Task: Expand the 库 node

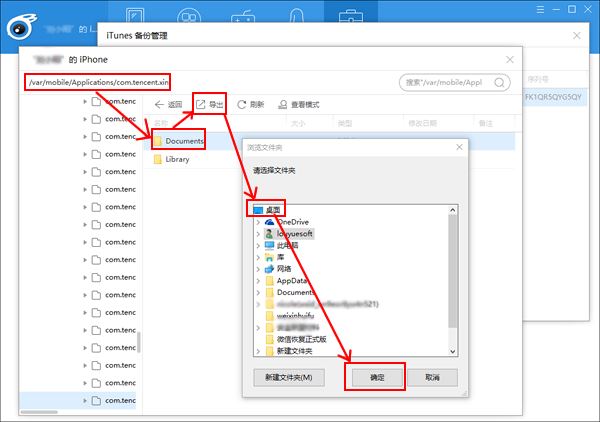Action: (x=258, y=257)
